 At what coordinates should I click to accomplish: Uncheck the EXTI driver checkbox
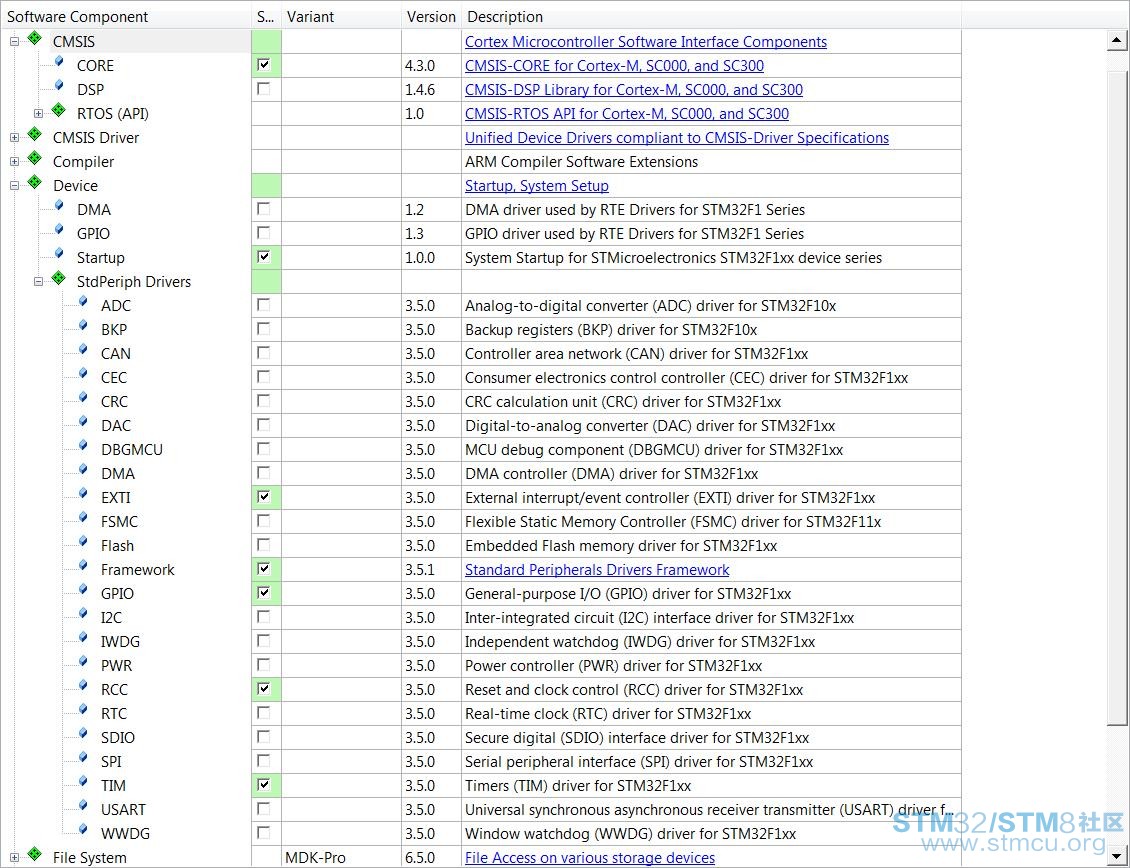[x=264, y=497]
